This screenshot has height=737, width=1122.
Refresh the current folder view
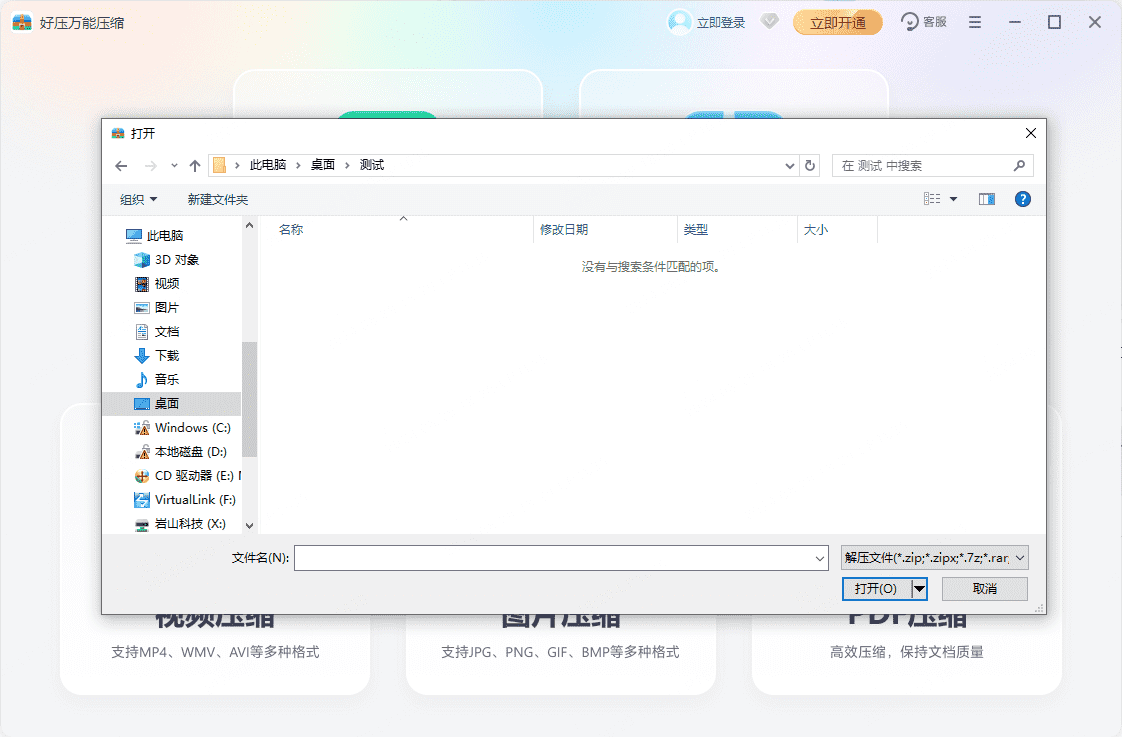click(x=811, y=166)
